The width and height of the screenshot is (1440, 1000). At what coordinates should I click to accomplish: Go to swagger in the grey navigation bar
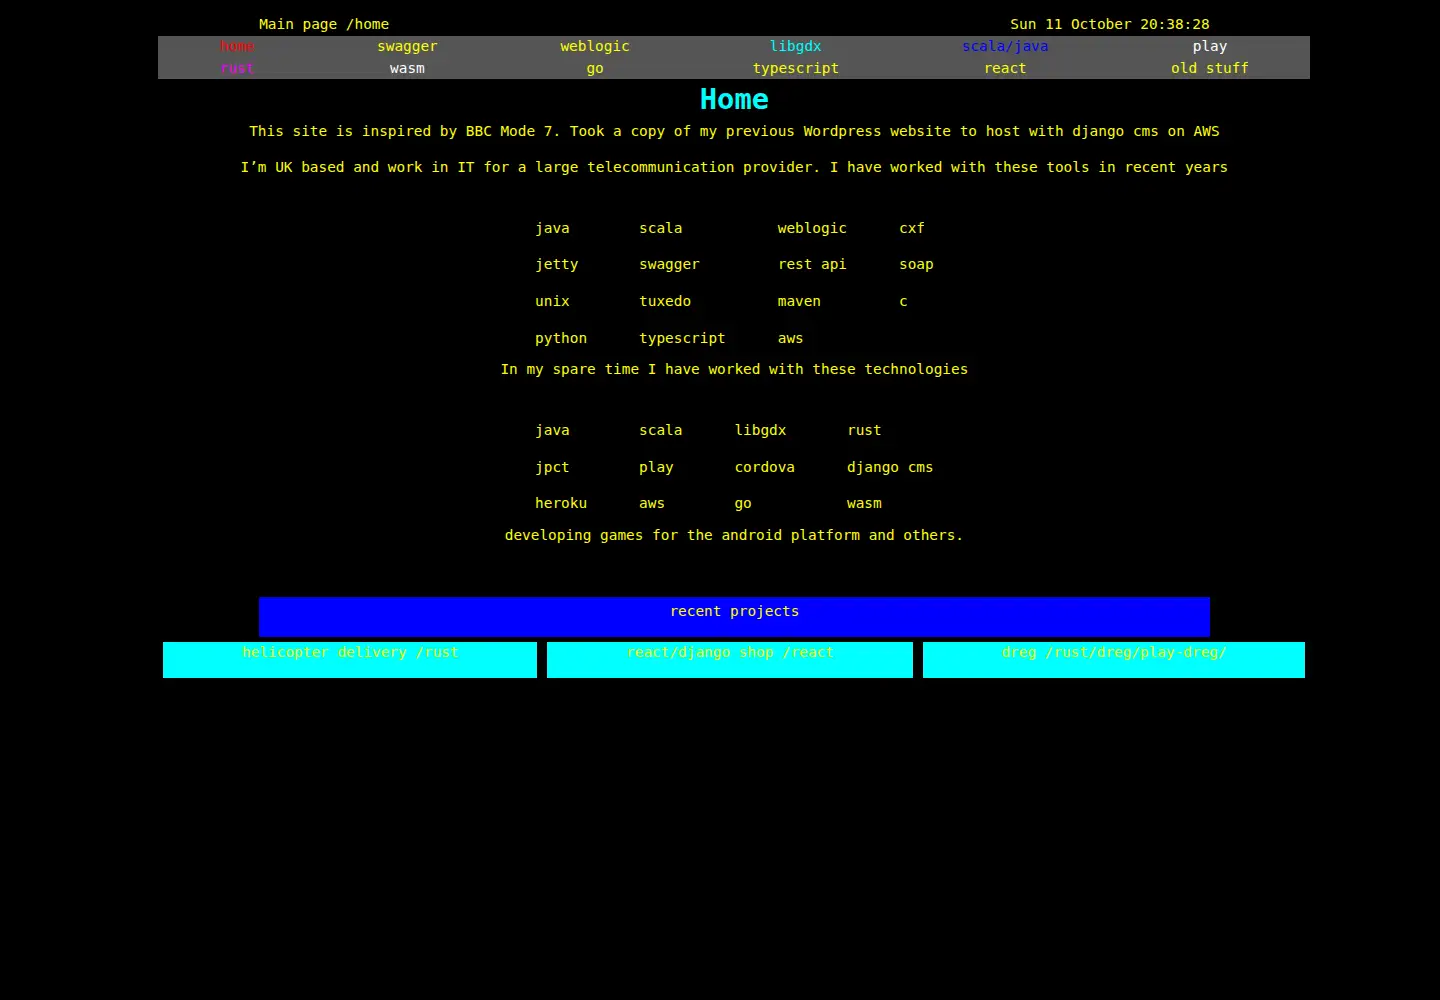(x=407, y=46)
